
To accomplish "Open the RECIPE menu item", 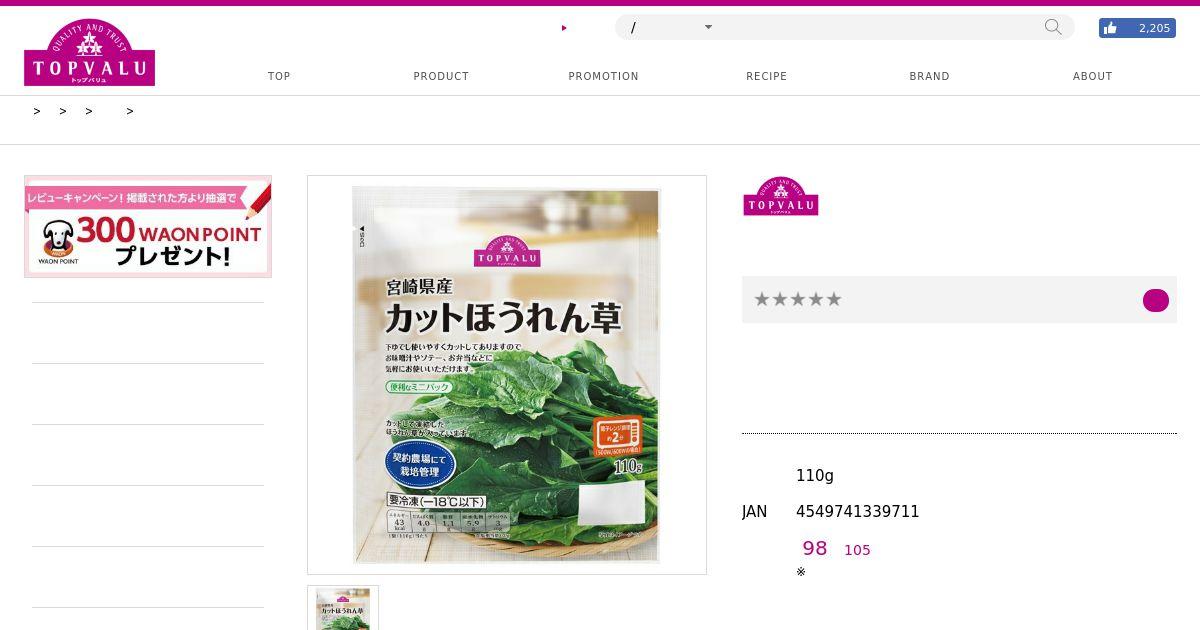I will tap(766, 76).
